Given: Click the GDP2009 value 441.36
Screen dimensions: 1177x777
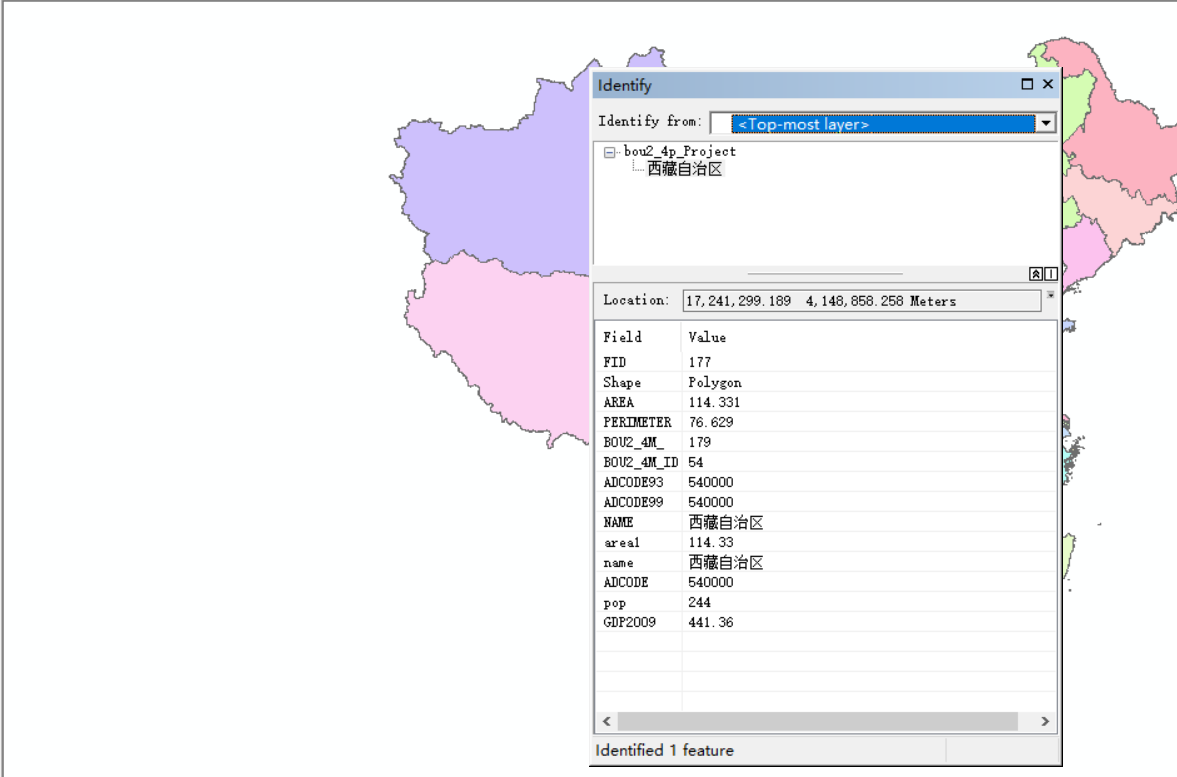Looking at the screenshot, I should 710,621.
